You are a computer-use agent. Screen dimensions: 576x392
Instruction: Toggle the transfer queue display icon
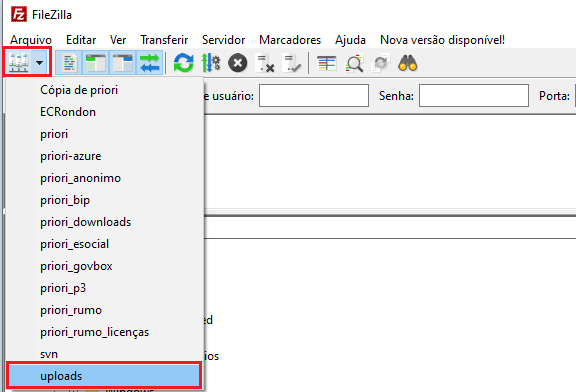tap(150, 63)
